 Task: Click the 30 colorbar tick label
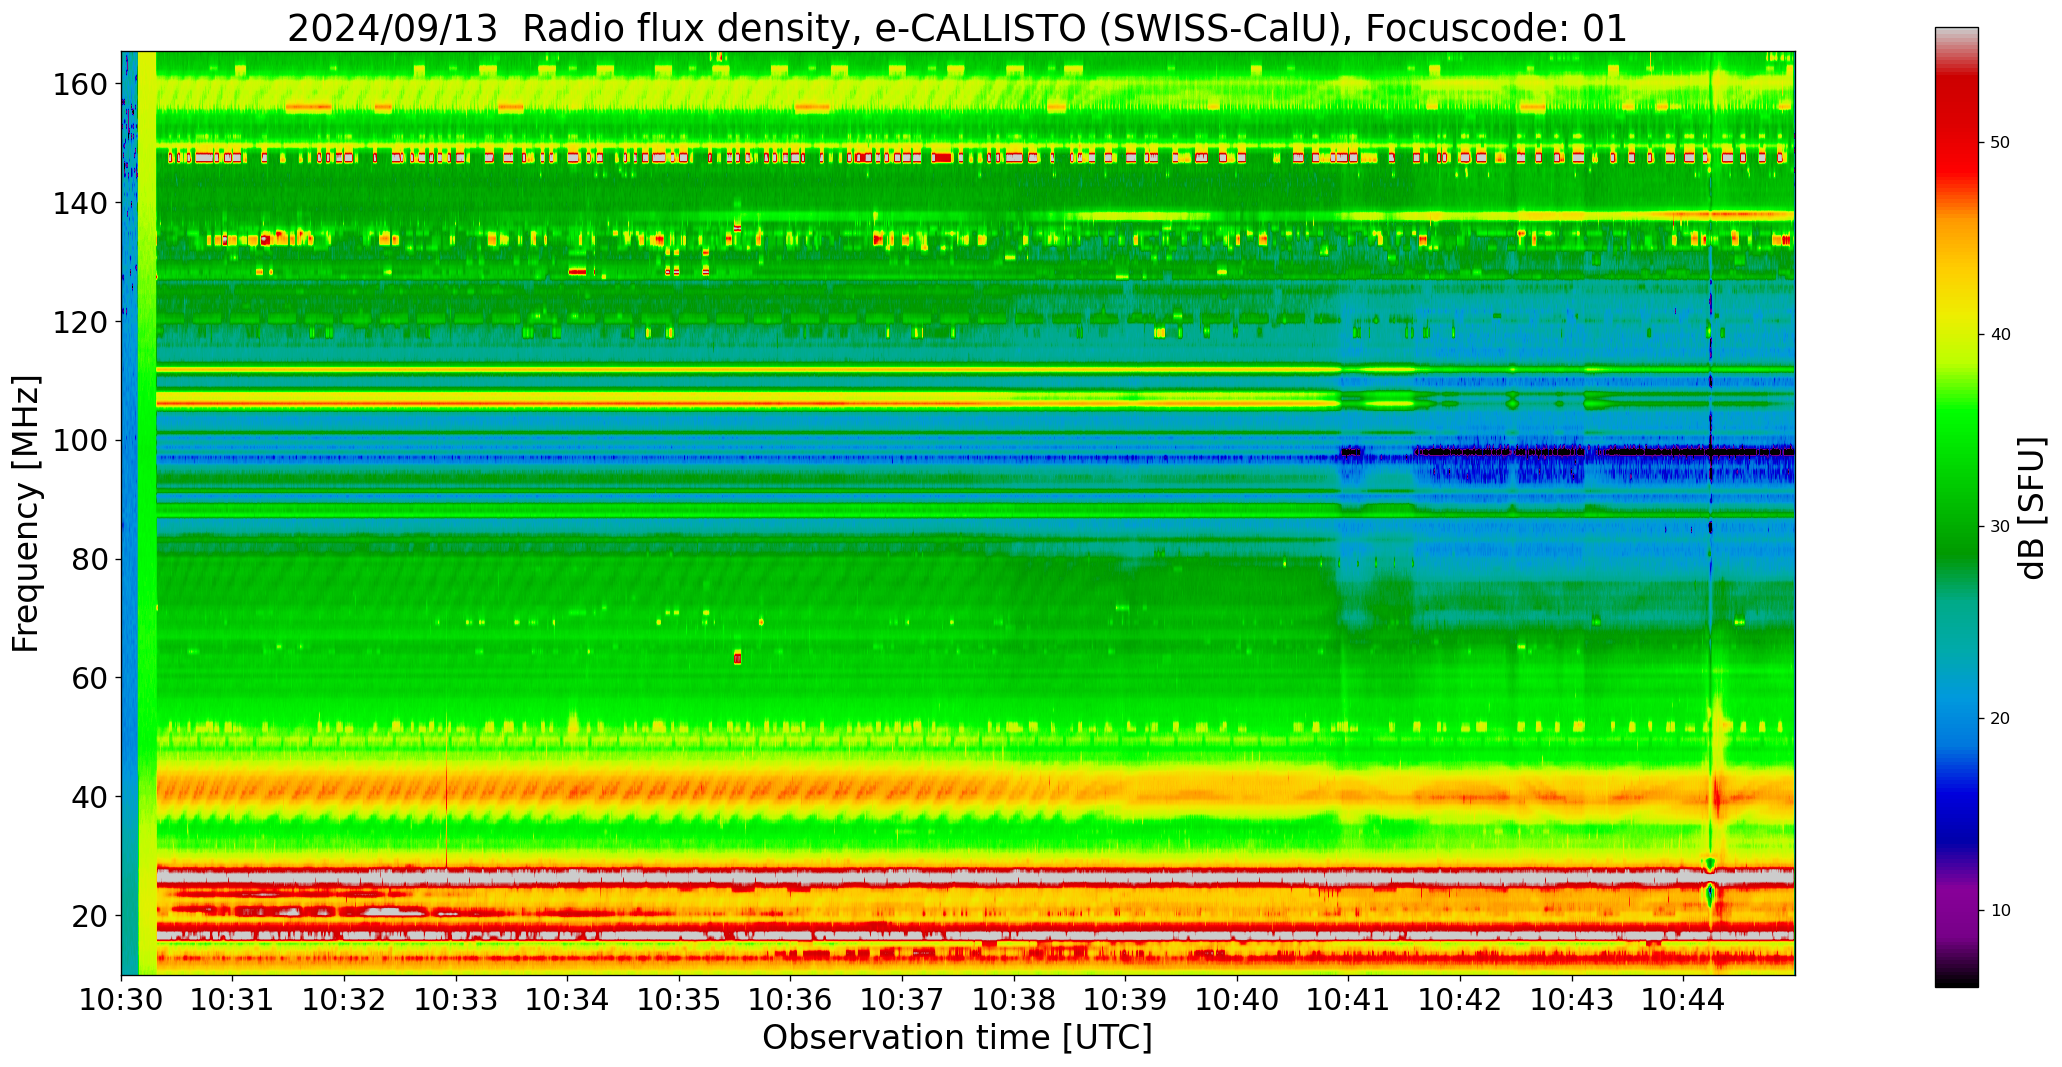click(x=2000, y=527)
